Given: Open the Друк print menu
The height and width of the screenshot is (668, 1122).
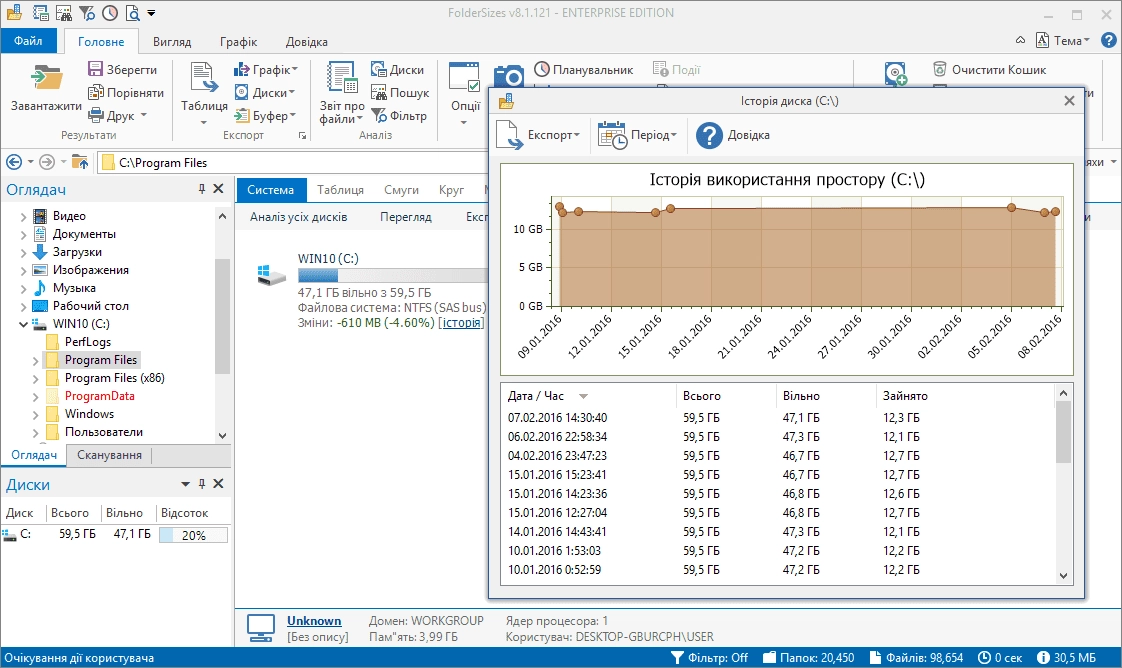Looking at the screenshot, I should point(117,115).
